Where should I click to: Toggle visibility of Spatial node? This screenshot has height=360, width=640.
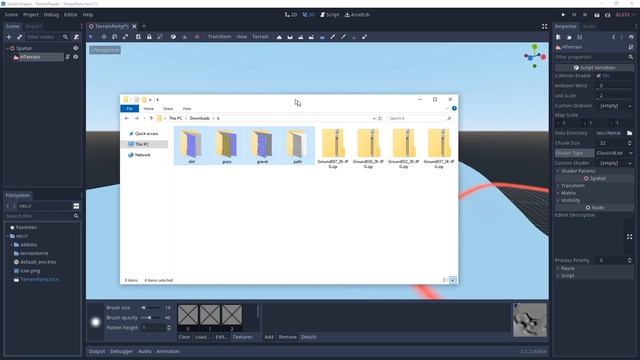click(x=76, y=48)
